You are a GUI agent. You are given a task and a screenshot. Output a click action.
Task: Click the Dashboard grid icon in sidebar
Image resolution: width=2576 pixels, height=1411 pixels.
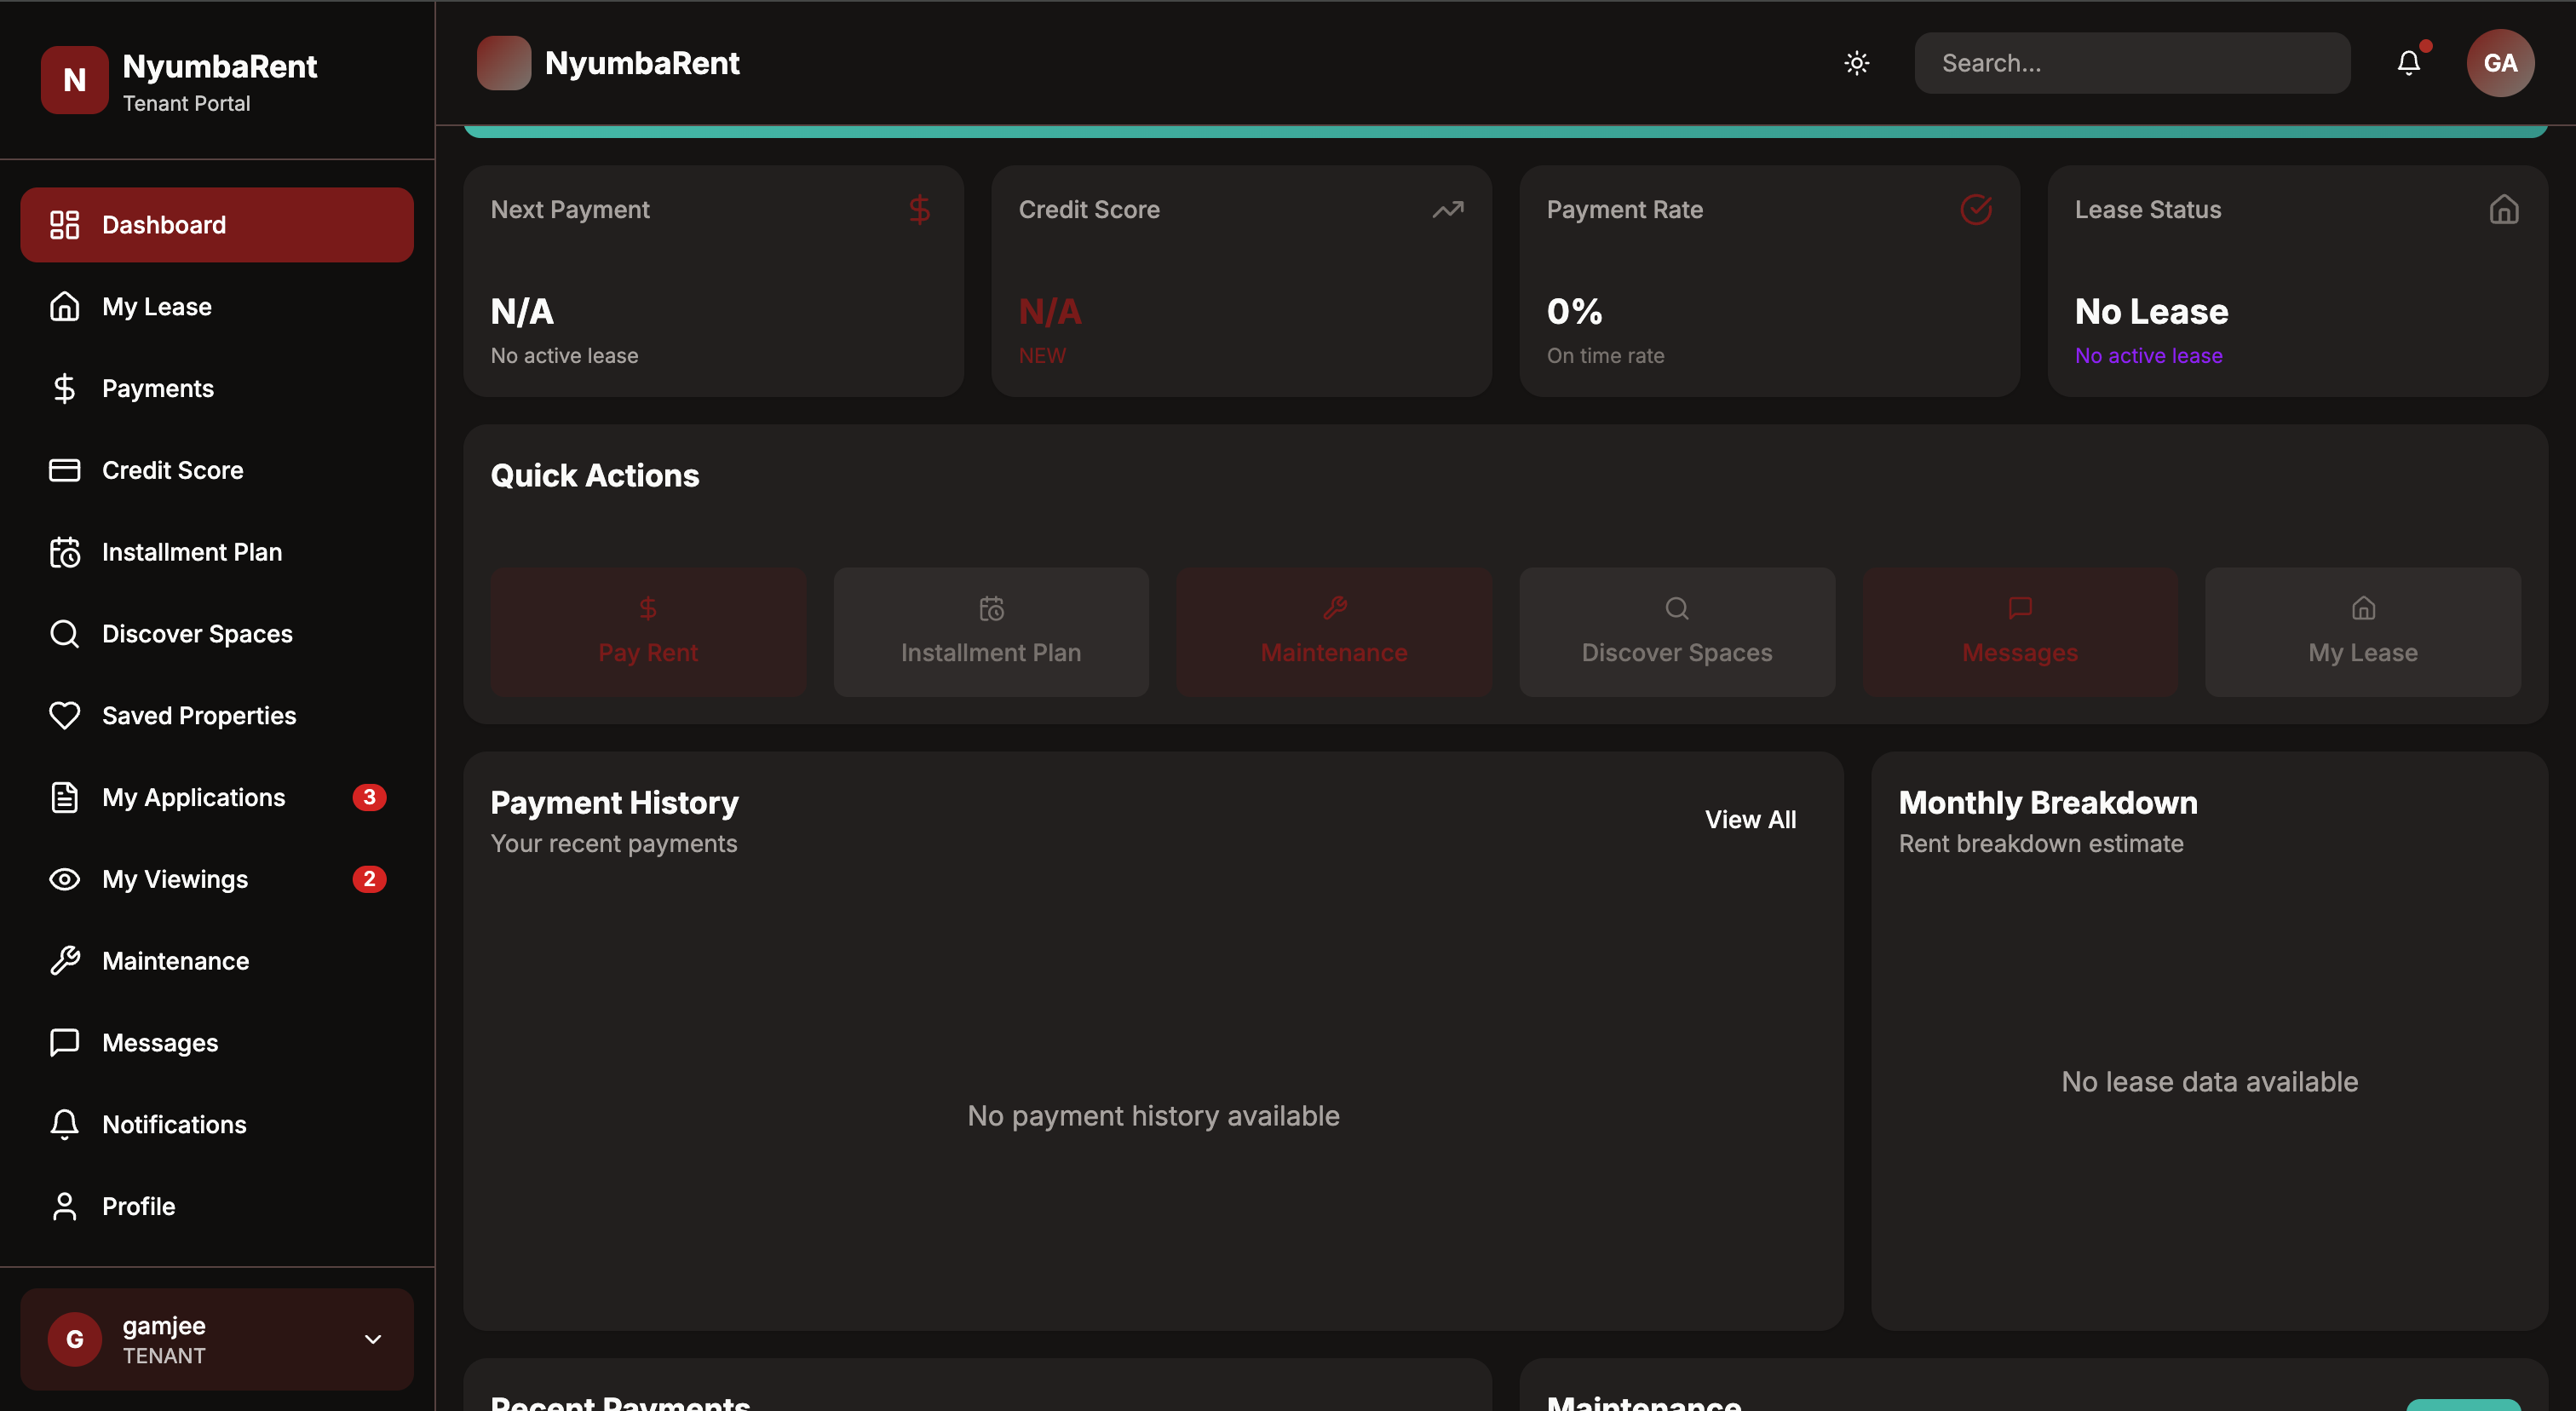tap(64, 225)
